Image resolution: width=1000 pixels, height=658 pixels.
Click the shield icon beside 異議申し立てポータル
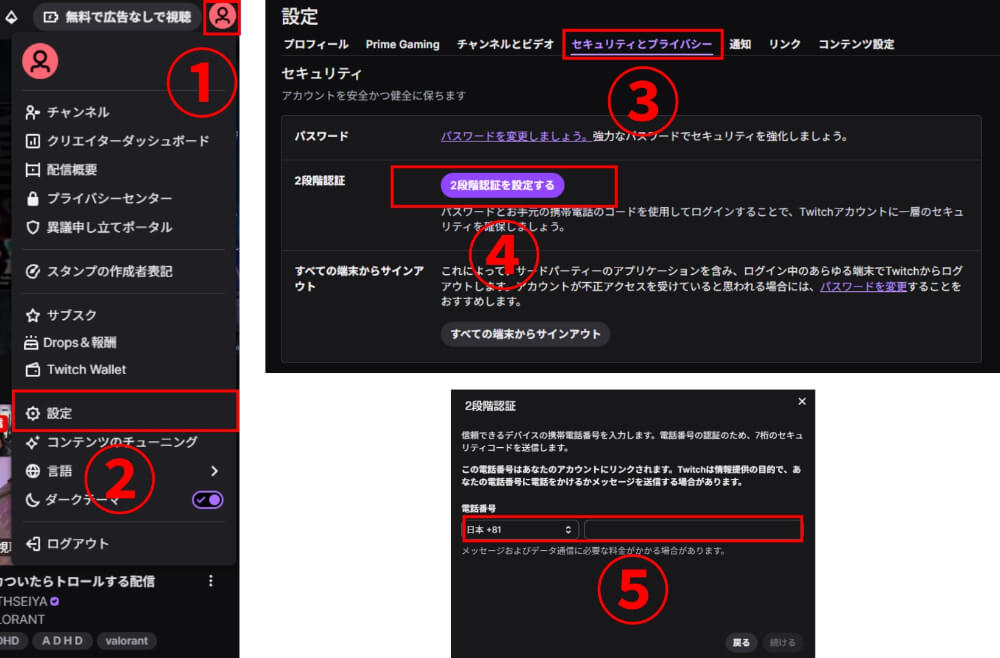pos(33,227)
